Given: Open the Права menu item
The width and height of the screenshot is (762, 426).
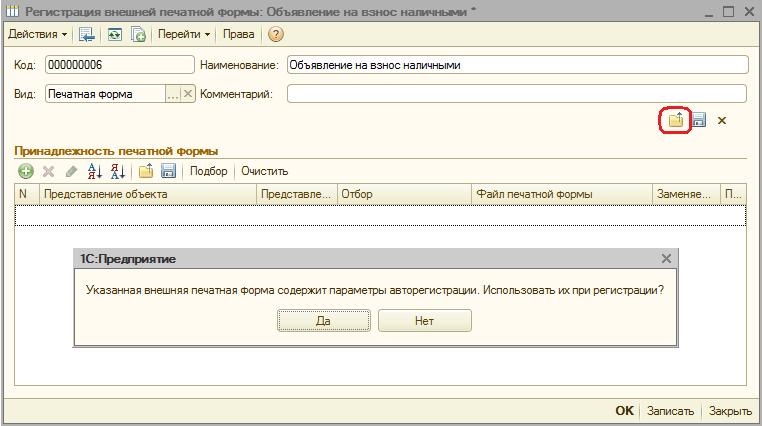Looking at the screenshot, I should click(x=238, y=34).
